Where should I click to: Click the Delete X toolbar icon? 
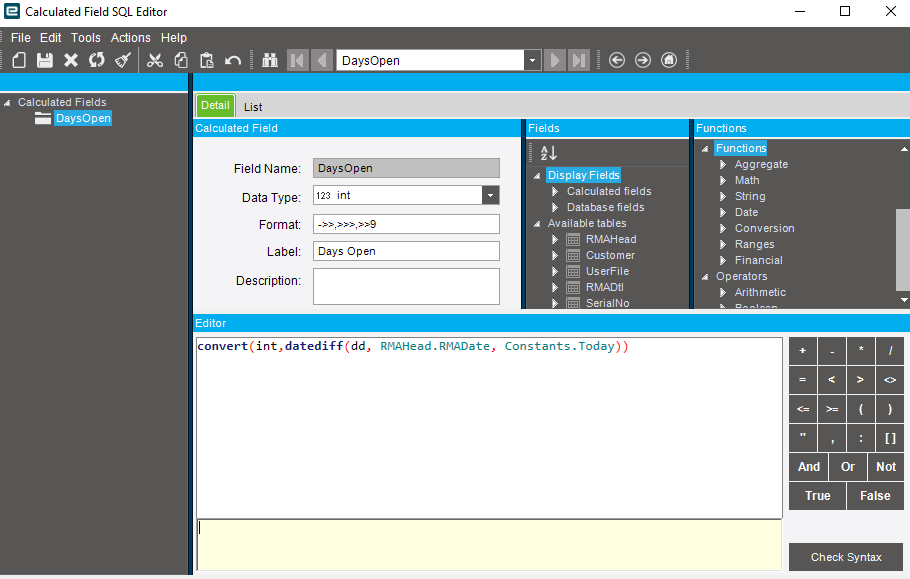click(71, 60)
